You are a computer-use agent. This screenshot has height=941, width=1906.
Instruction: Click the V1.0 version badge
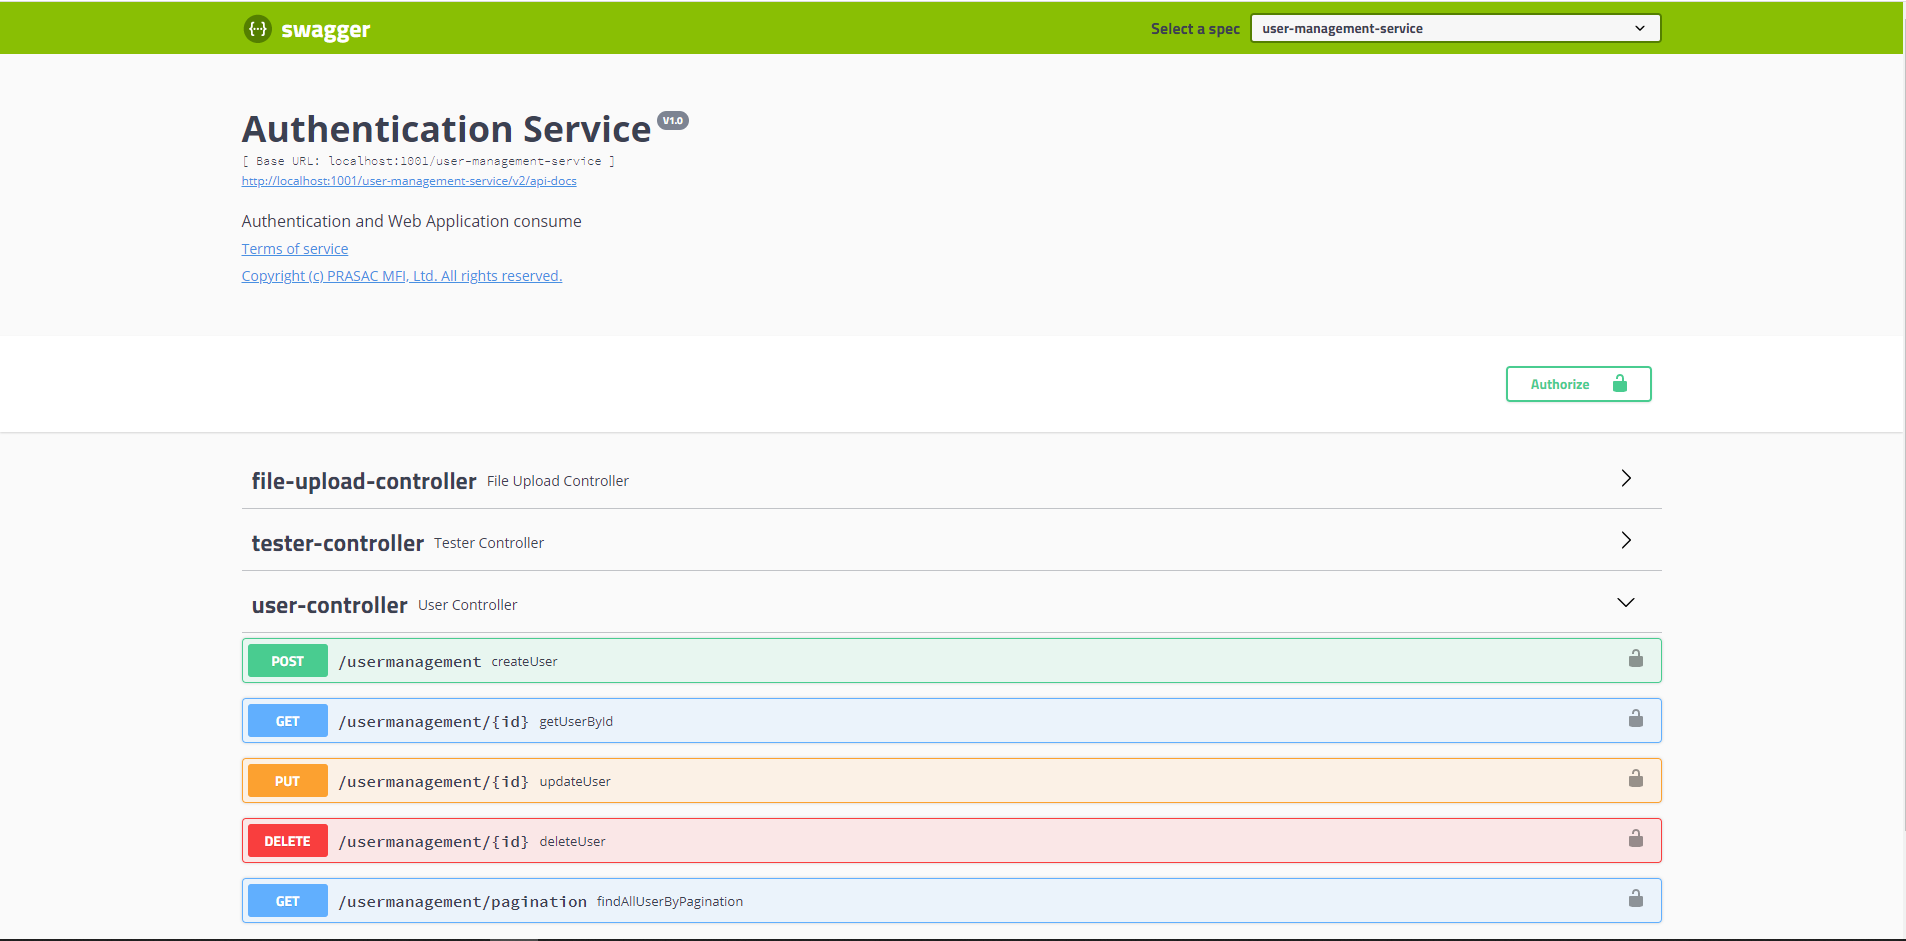pos(673,119)
